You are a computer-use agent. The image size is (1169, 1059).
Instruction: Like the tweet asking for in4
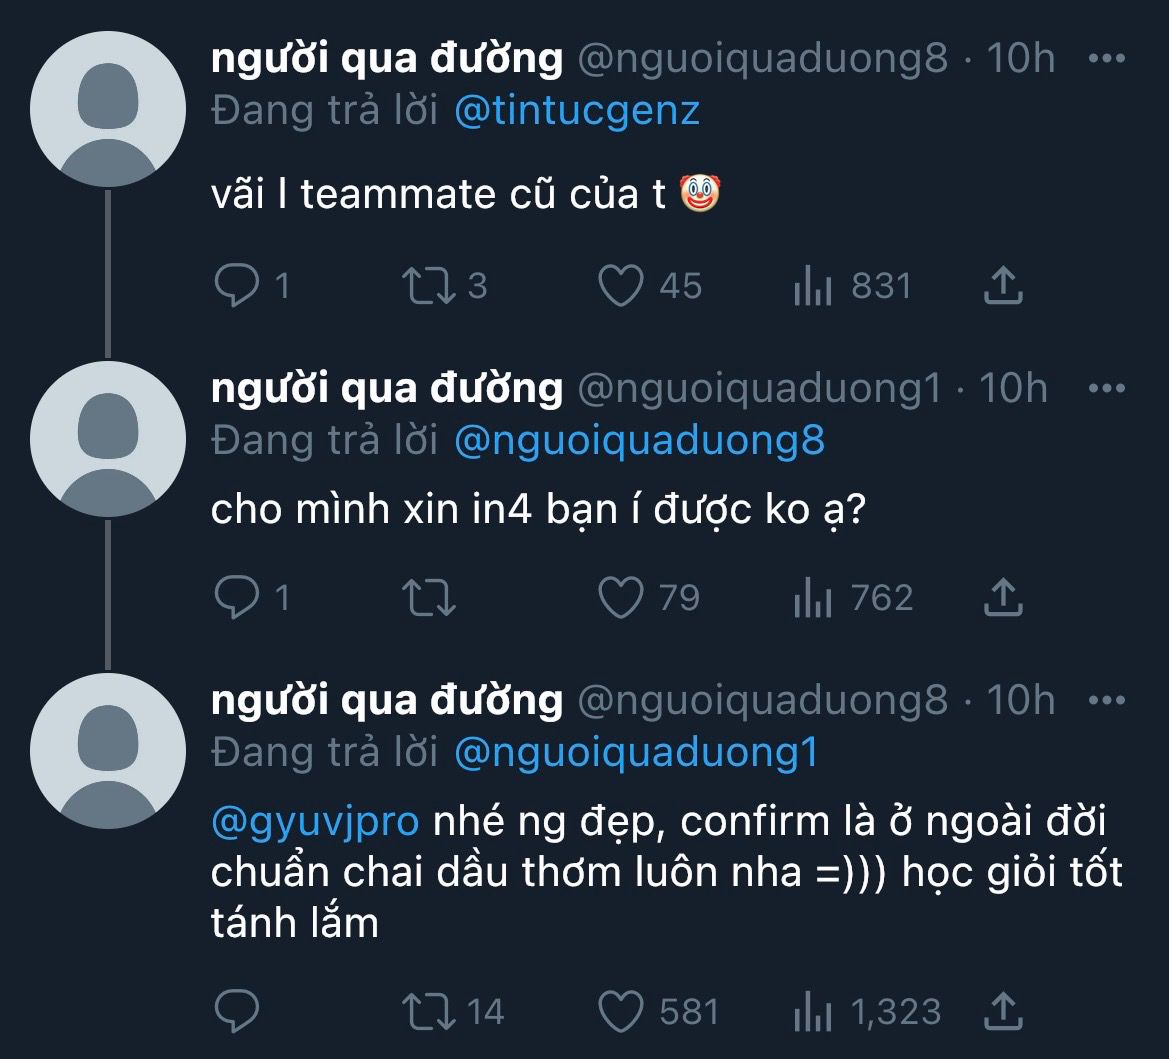(x=621, y=598)
